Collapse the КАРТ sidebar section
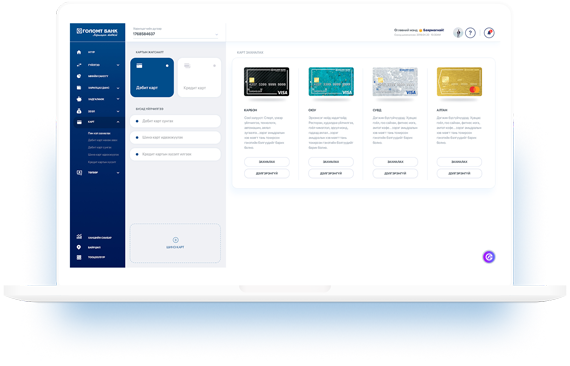570x366 pixels. tap(118, 122)
